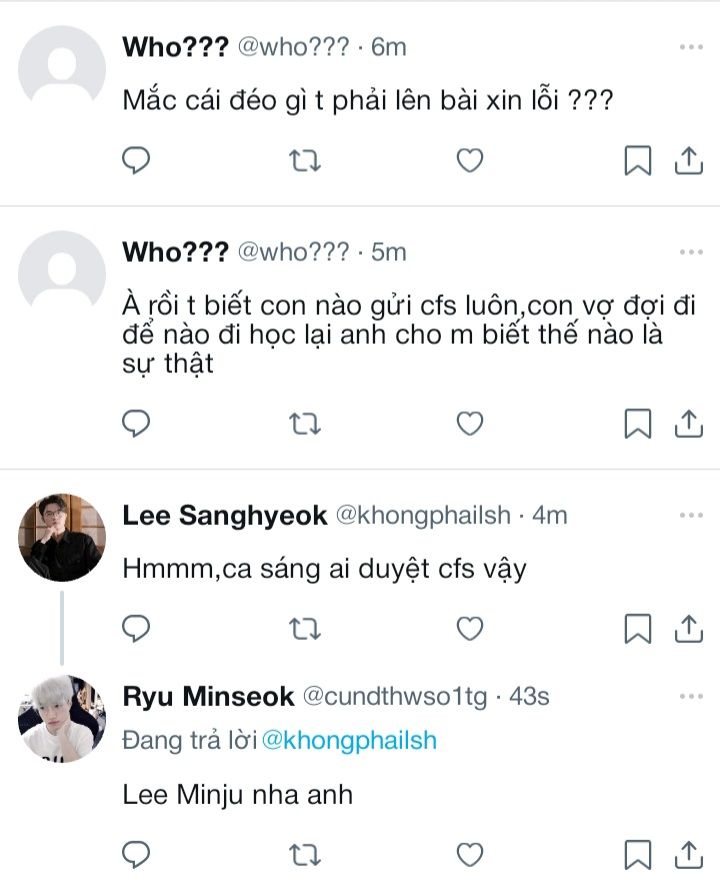
Task: Open the @khongphailsh mention link in reply
Action: click(349, 741)
